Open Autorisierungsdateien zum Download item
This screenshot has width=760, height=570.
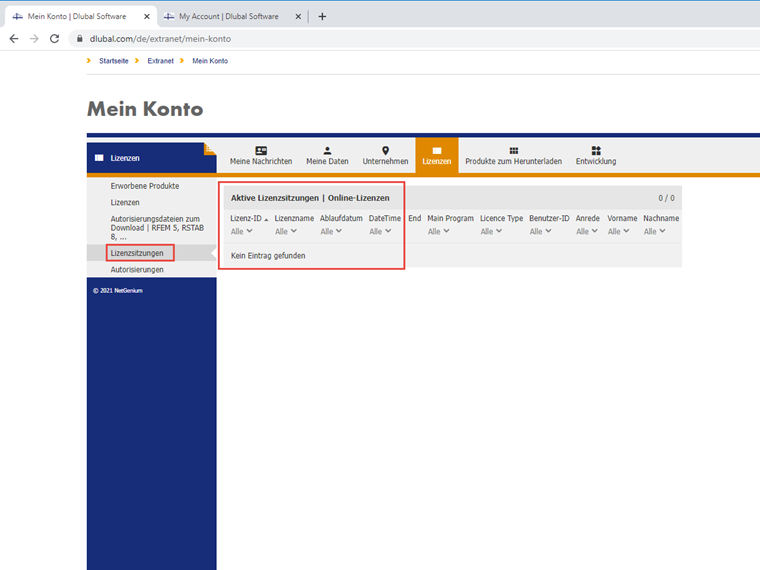point(157,228)
